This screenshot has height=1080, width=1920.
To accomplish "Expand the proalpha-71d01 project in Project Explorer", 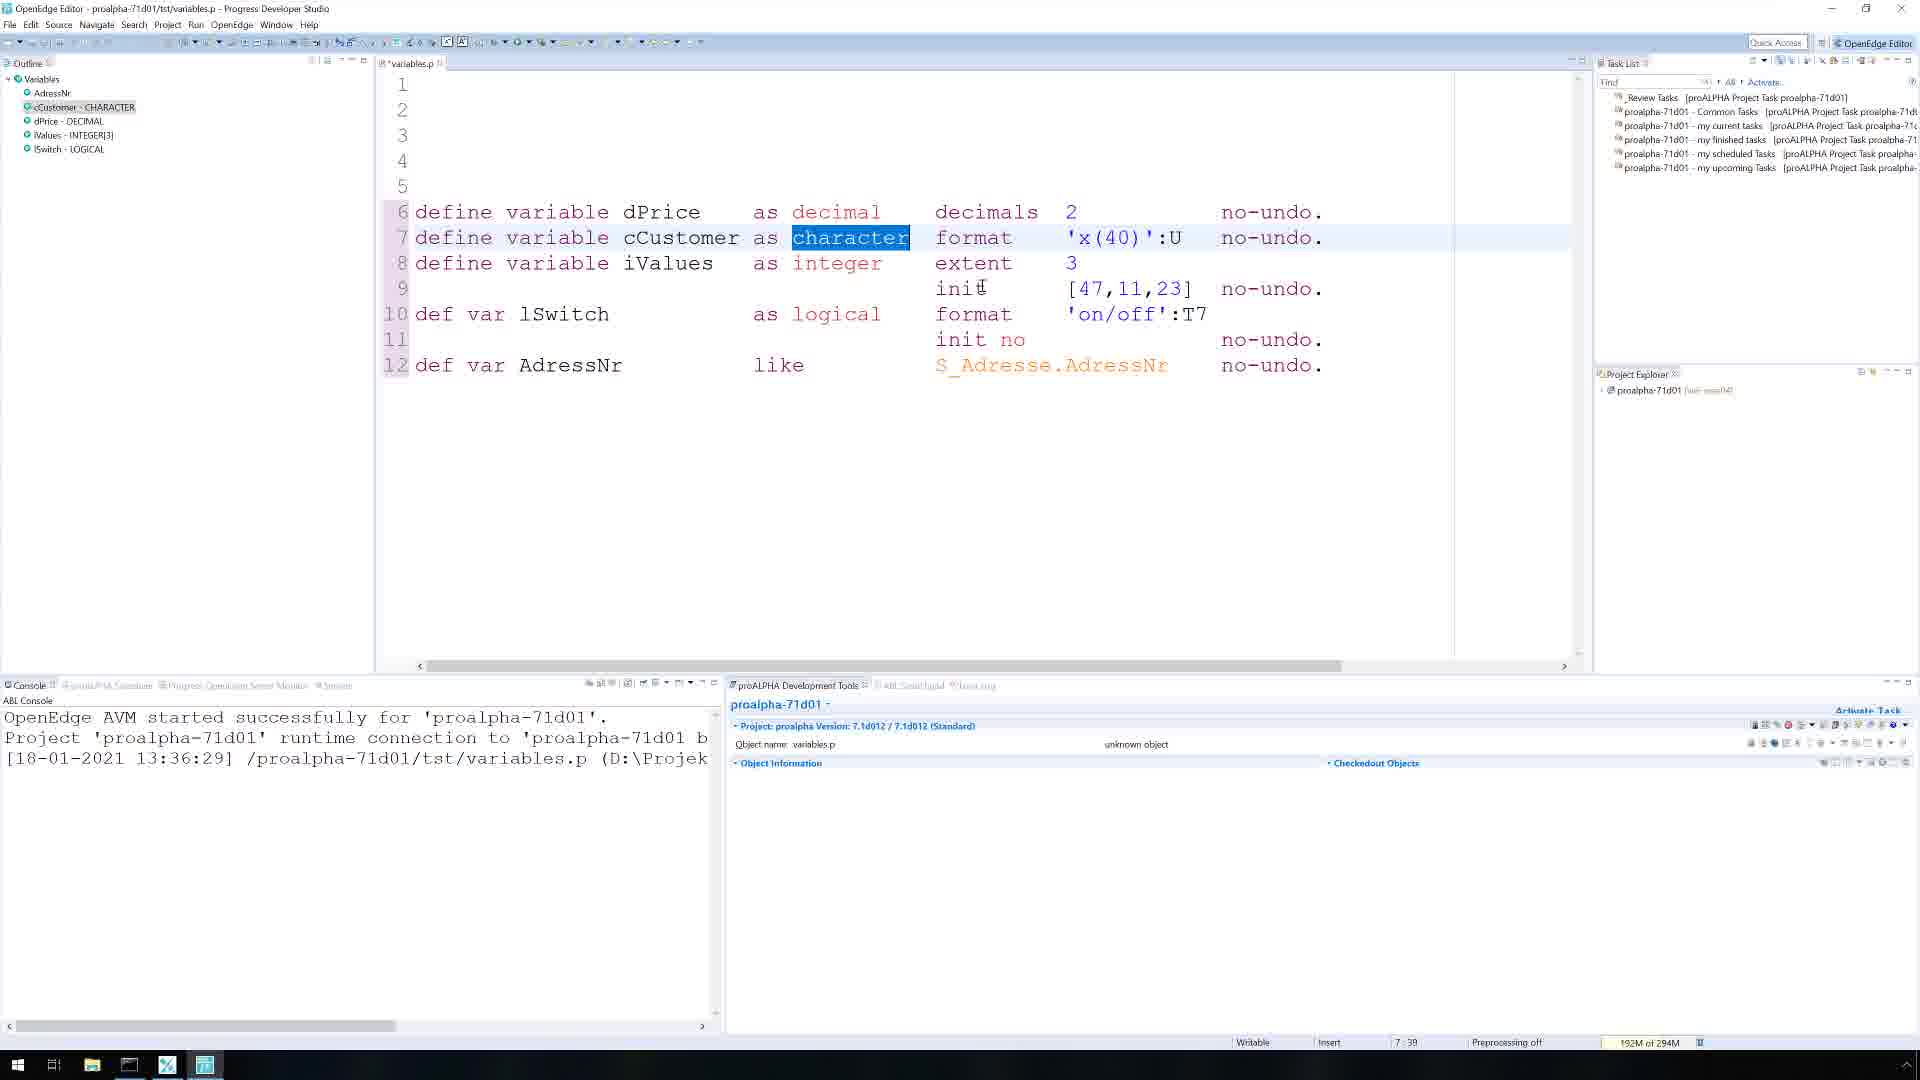I will [x=1602, y=390].
